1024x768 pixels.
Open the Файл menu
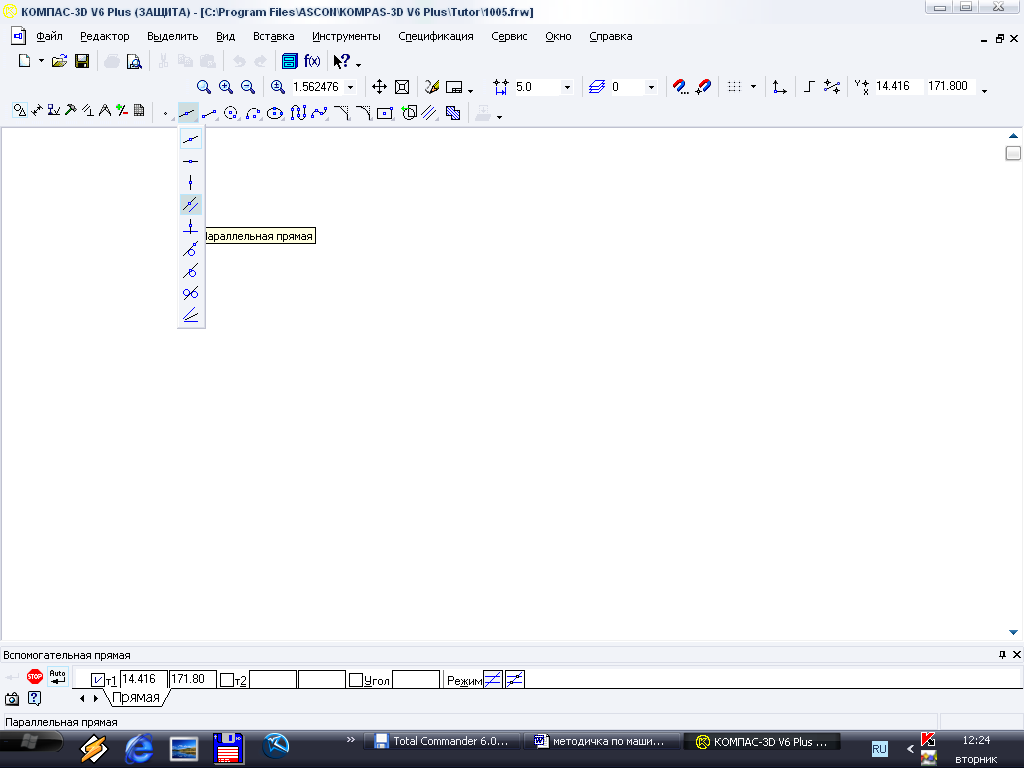[49, 37]
